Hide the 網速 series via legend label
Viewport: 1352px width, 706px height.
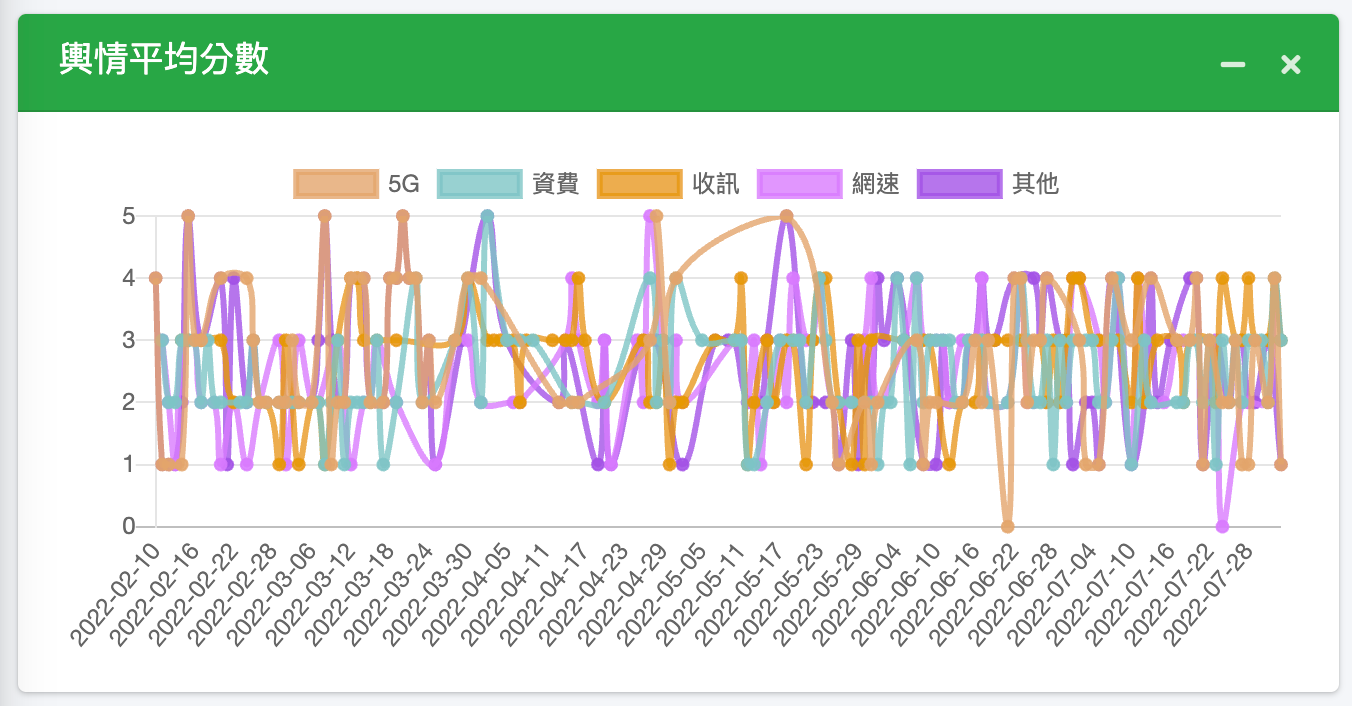tap(876, 184)
